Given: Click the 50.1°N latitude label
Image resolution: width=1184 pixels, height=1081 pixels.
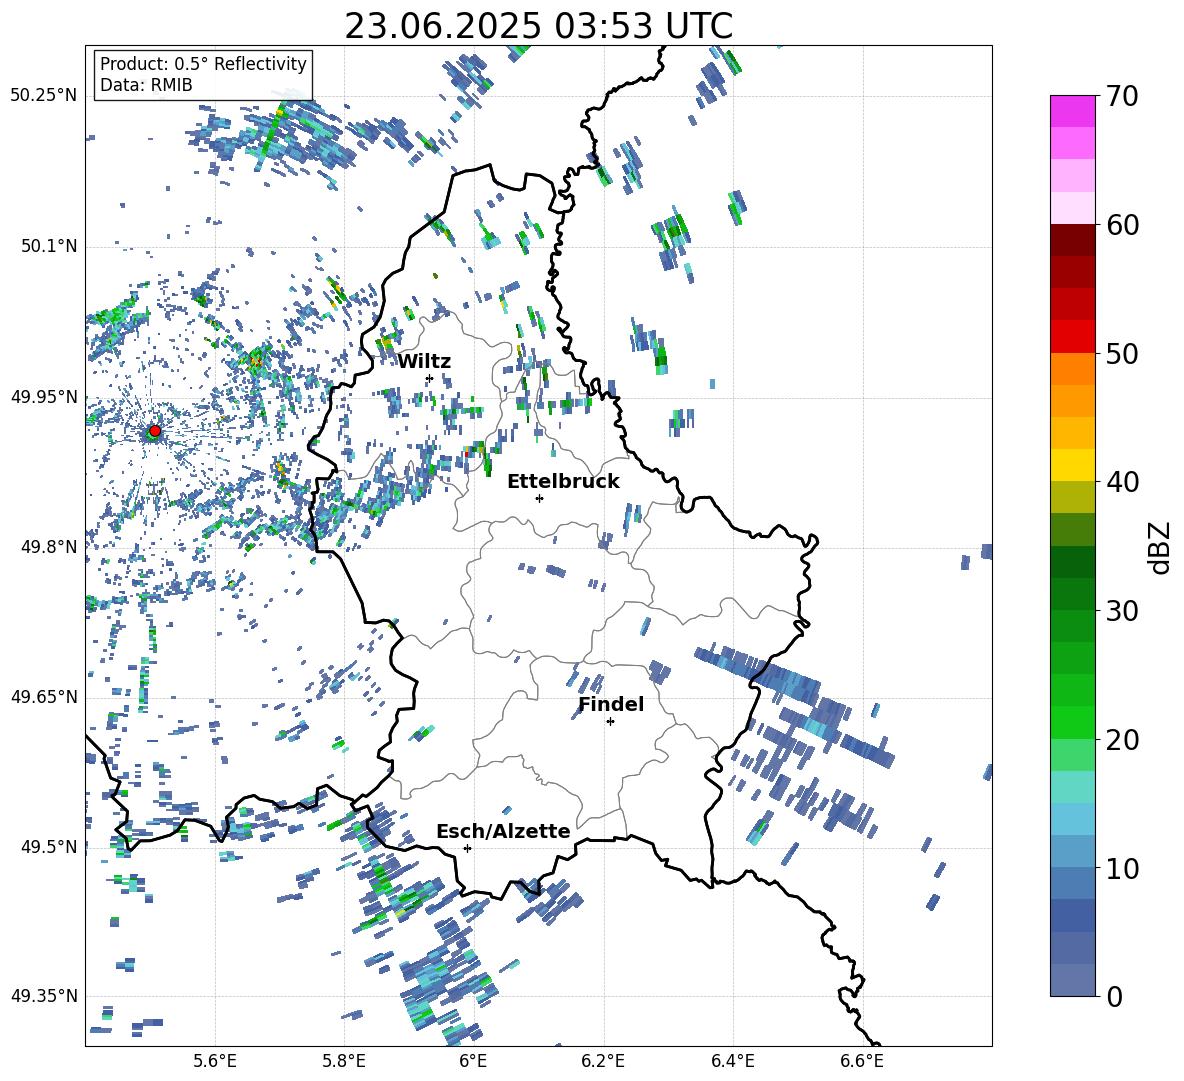Looking at the screenshot, I should [x=49, y=247].
